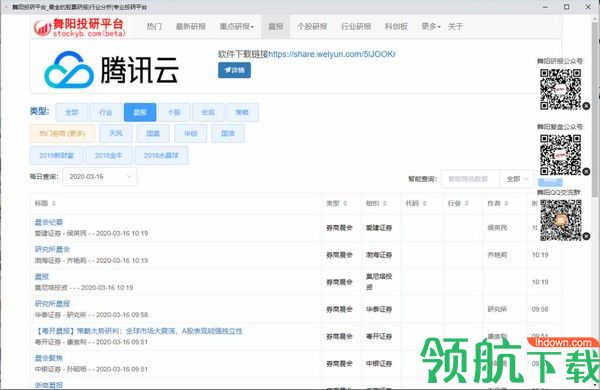Viewport: 600px width, 390px height.
Task: Filter by 2019新财富 ranking
Action: click(57, 155)
